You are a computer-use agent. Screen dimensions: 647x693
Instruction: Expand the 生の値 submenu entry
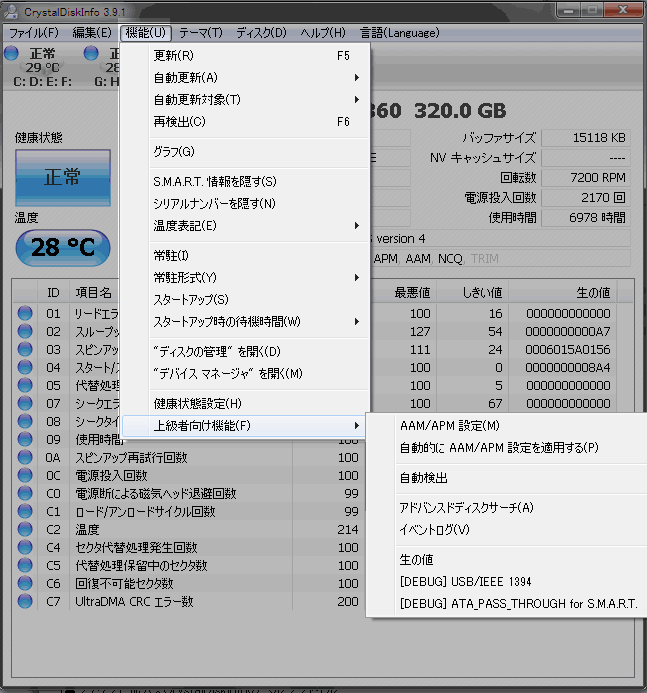click(507, 560)
